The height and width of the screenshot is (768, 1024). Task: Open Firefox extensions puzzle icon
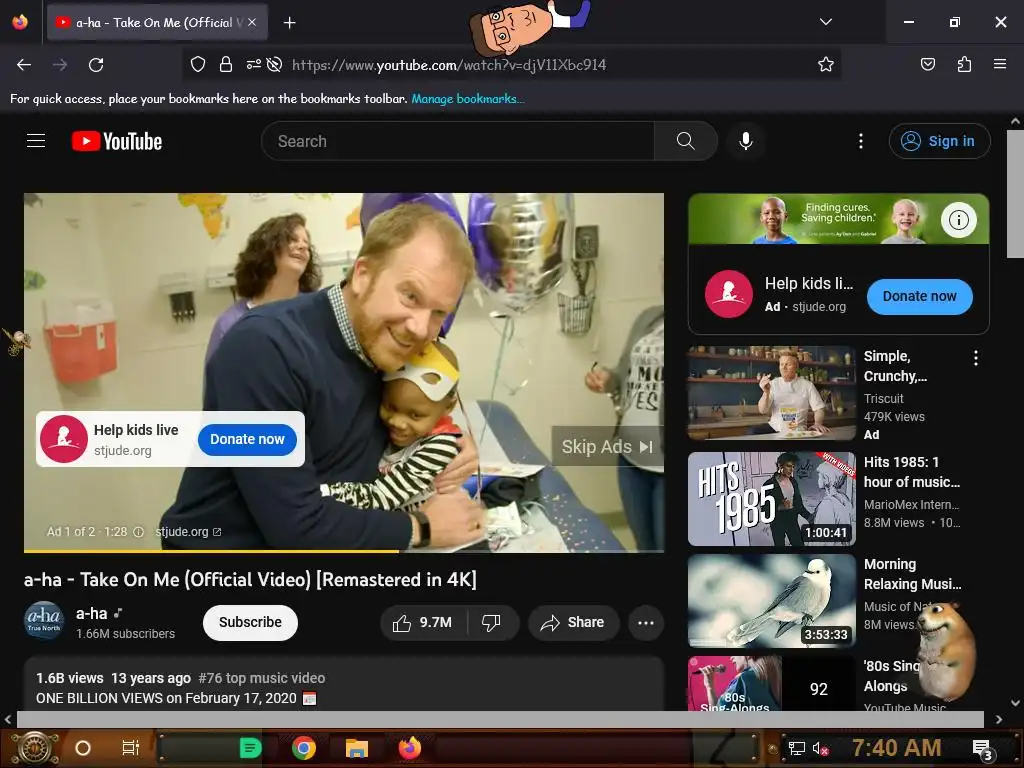(x=964, y=64)
